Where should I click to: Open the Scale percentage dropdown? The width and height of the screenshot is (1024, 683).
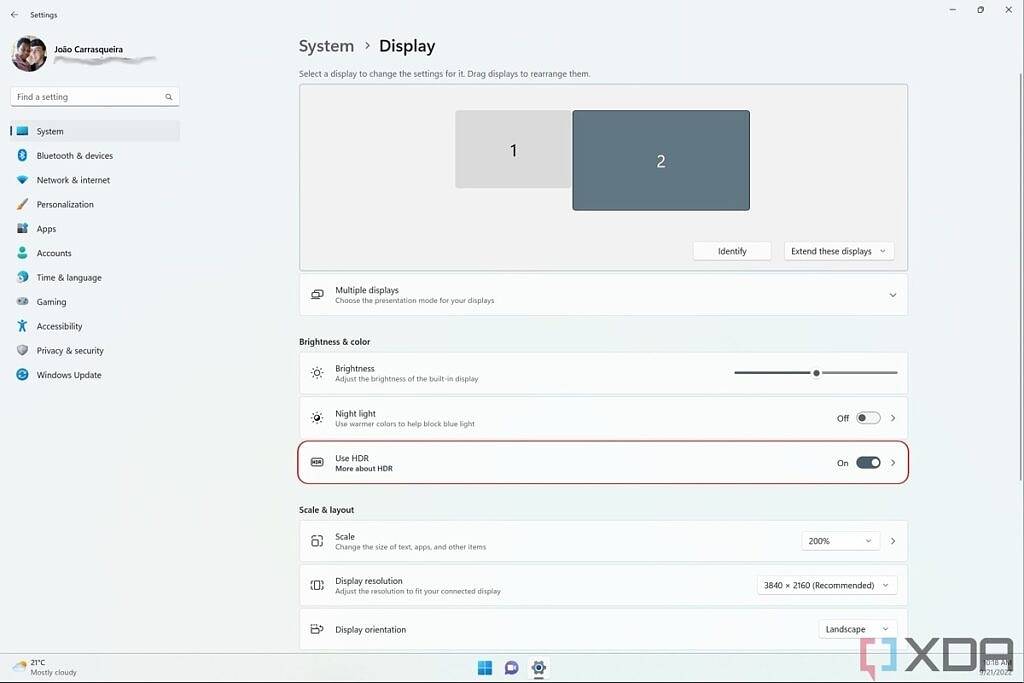click(840, 540)
